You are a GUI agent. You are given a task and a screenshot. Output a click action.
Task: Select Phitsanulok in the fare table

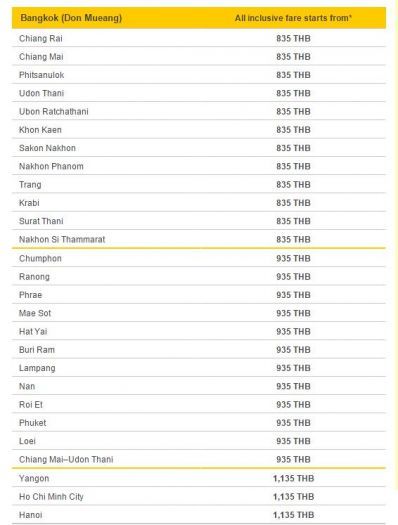click(42, 75)
